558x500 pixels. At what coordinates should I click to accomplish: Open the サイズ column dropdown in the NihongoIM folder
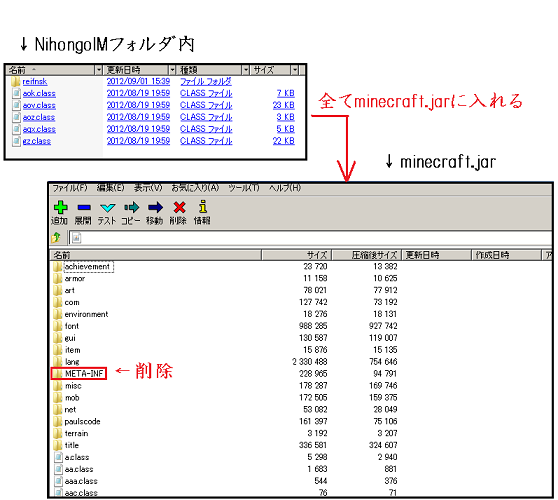click(295, 70)
